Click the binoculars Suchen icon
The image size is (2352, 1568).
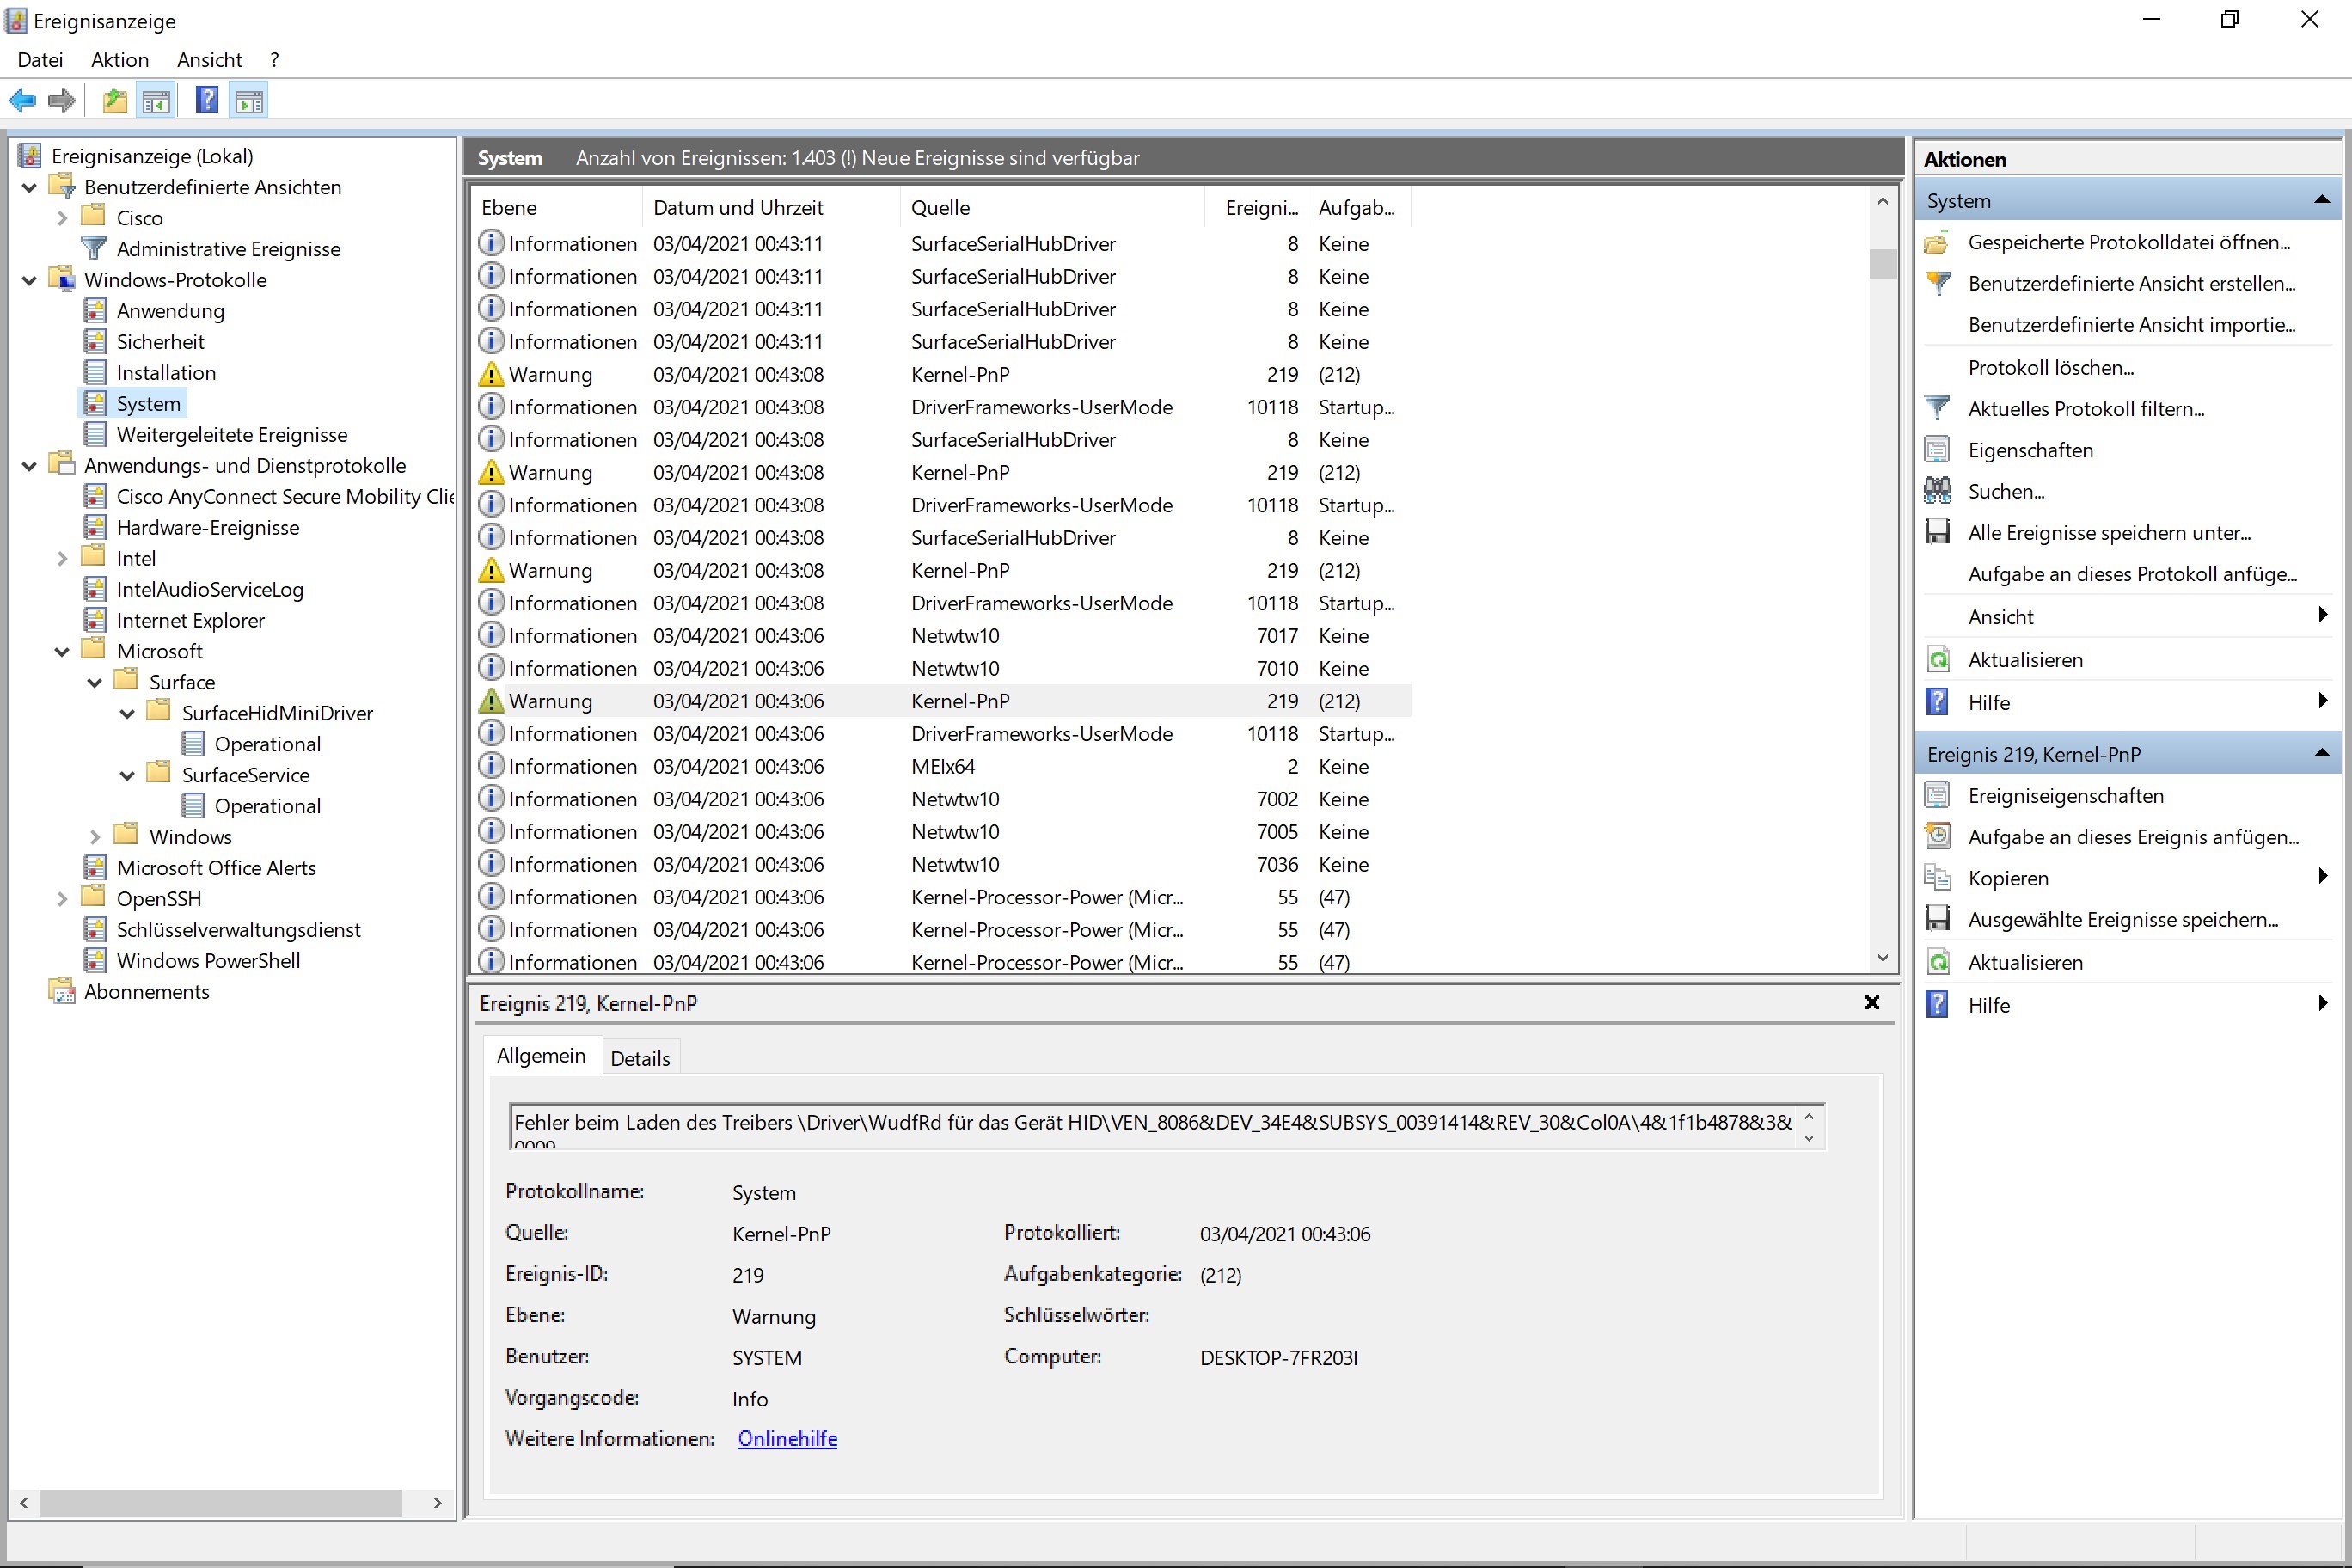pos(1937,491)
